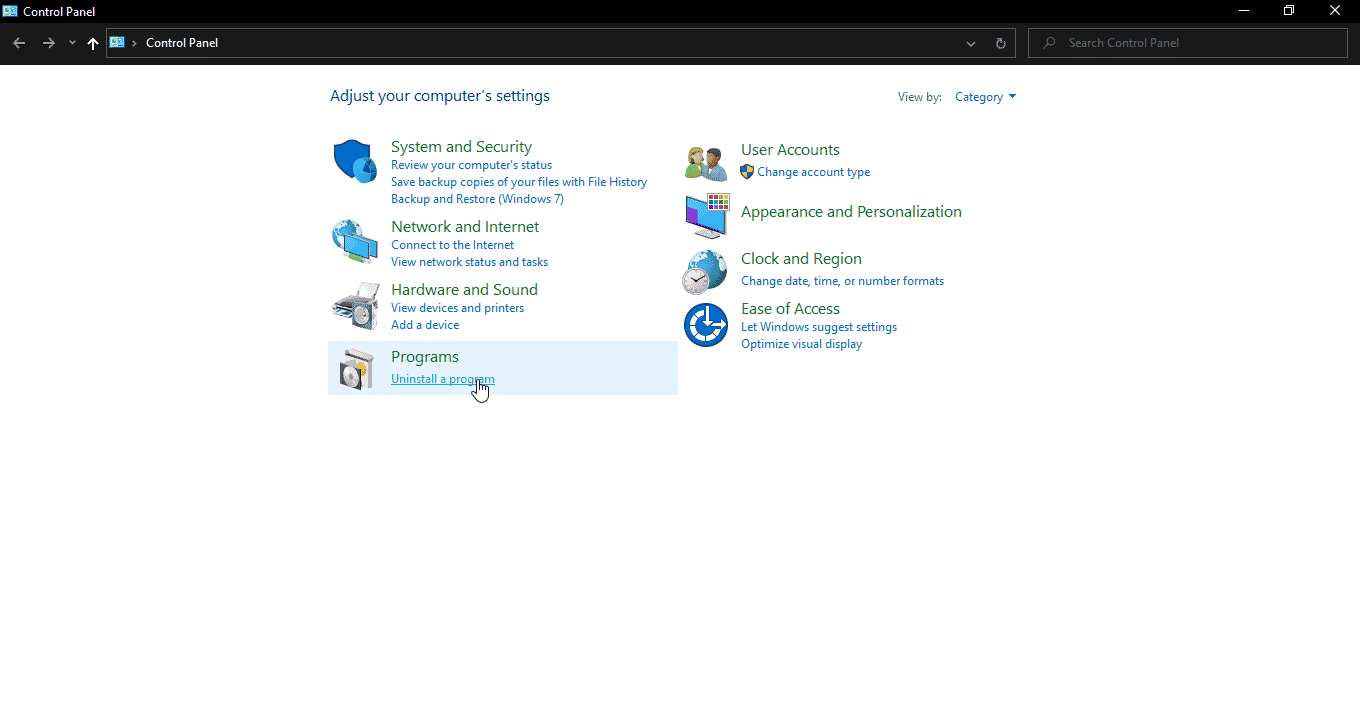Expand the address bar root chevron
Screen dimensions: 1360x728
point(135,43)
